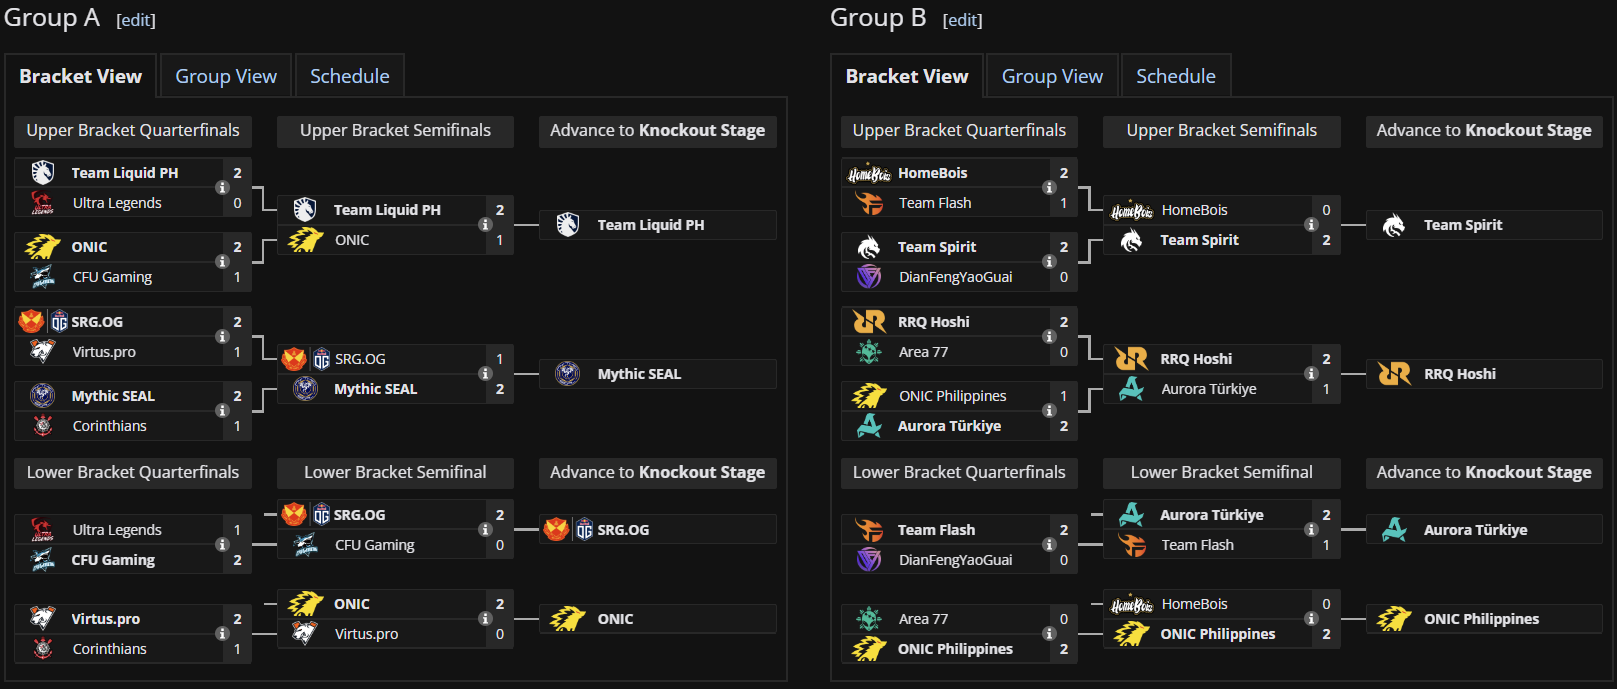Click Group B Lower Bracket Semifinal header
Image resolution: width=1617 pixels, height=689 pixels.
1221,472
